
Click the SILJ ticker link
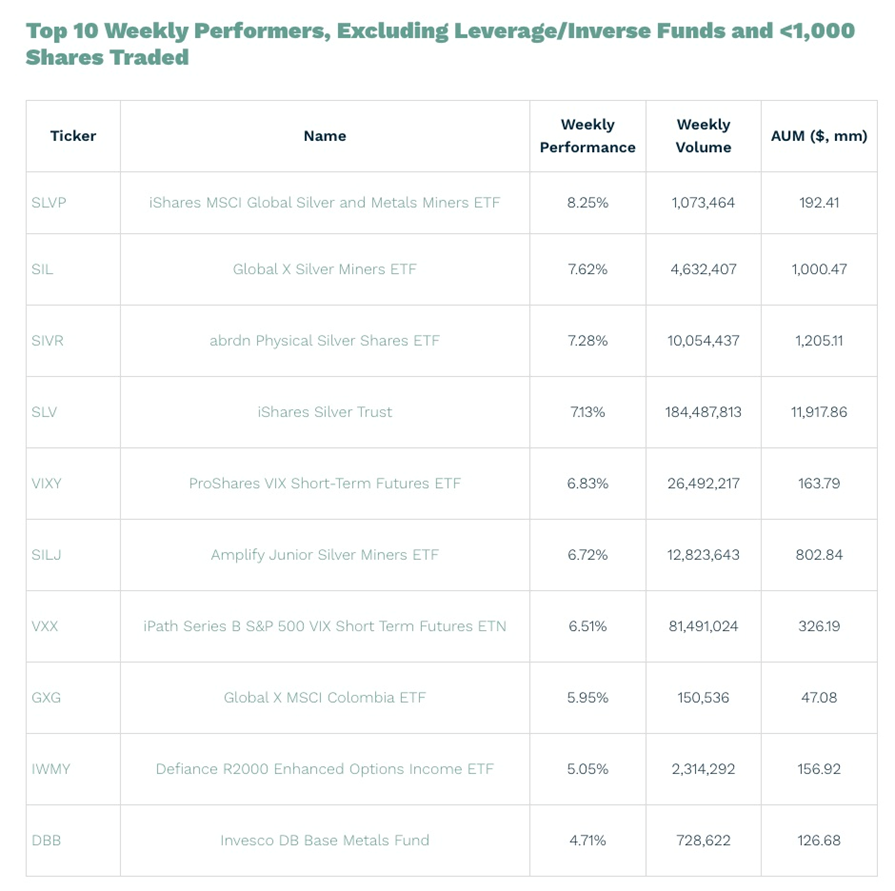[46, 555]
